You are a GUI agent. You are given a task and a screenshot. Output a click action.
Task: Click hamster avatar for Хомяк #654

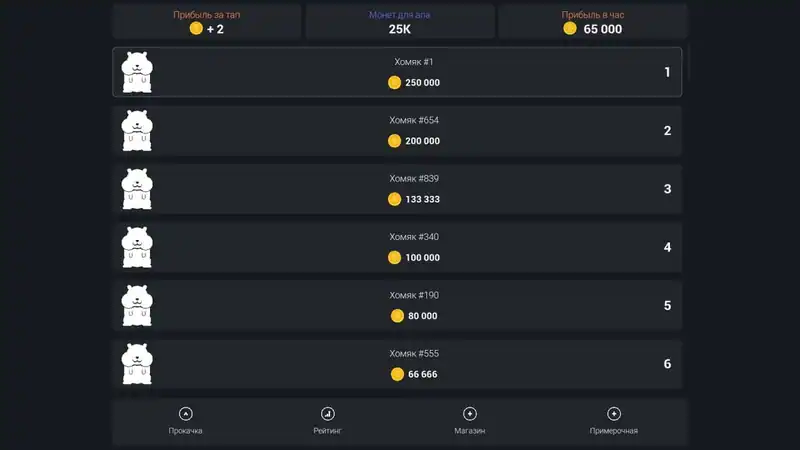(137, 131)
